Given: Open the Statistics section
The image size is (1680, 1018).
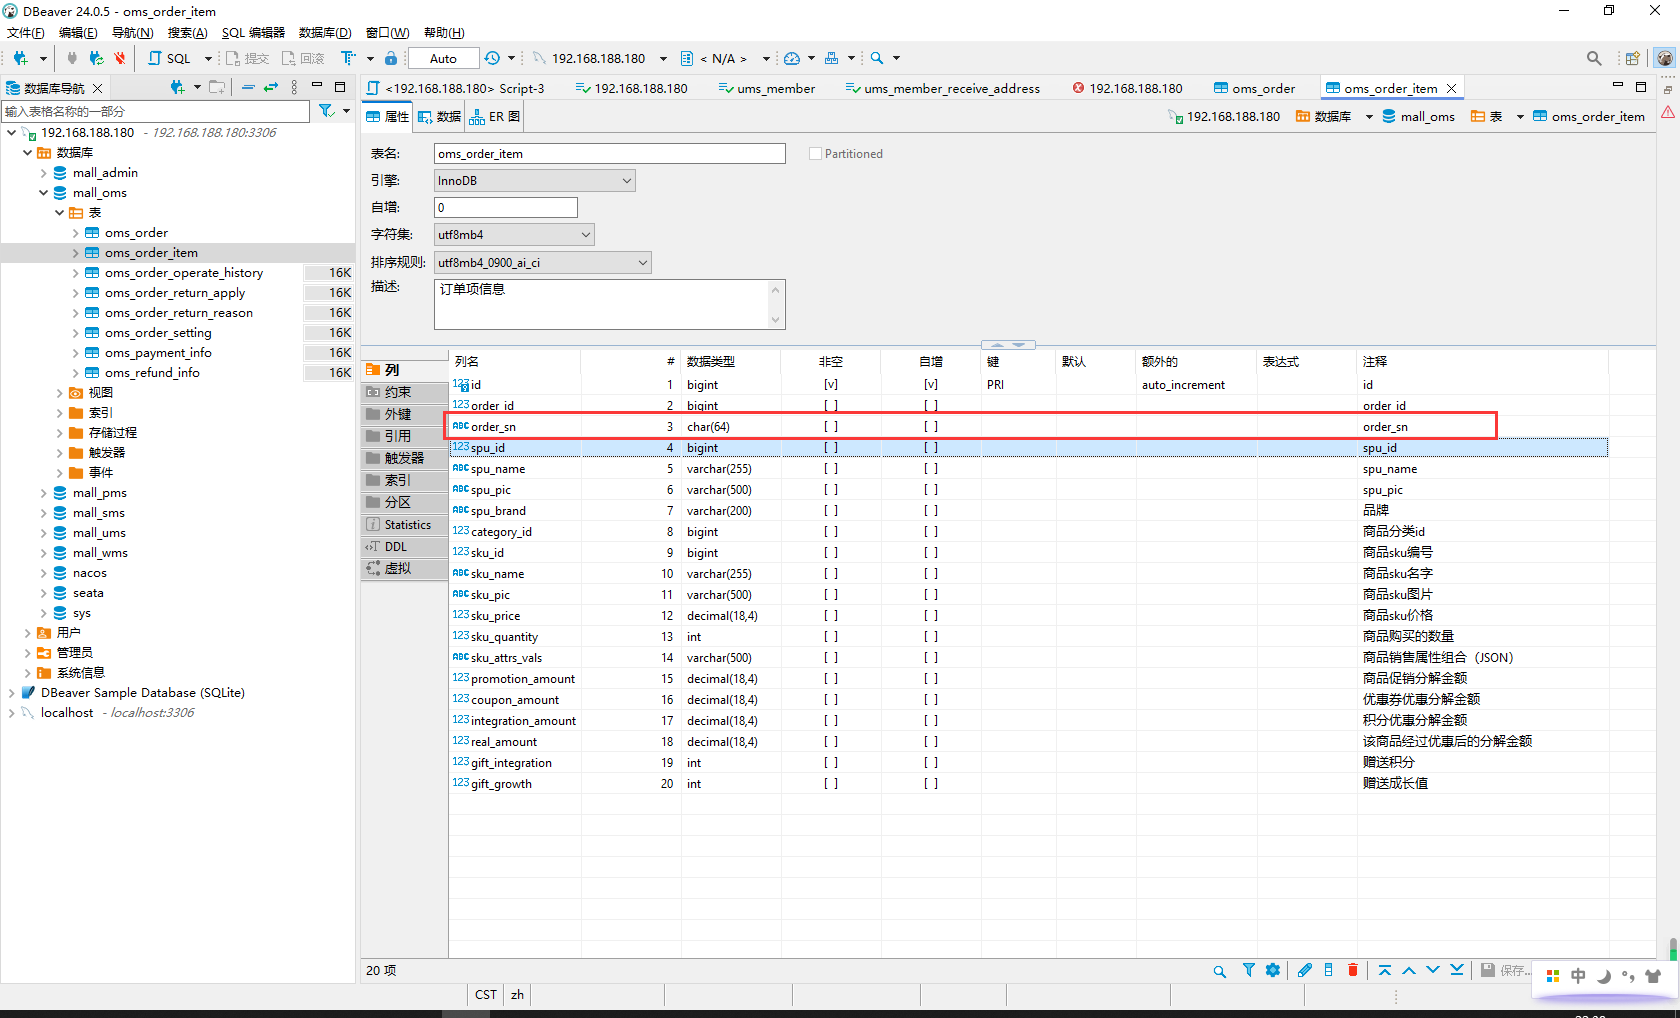Looking at the screenshot, I should (404, 525).
